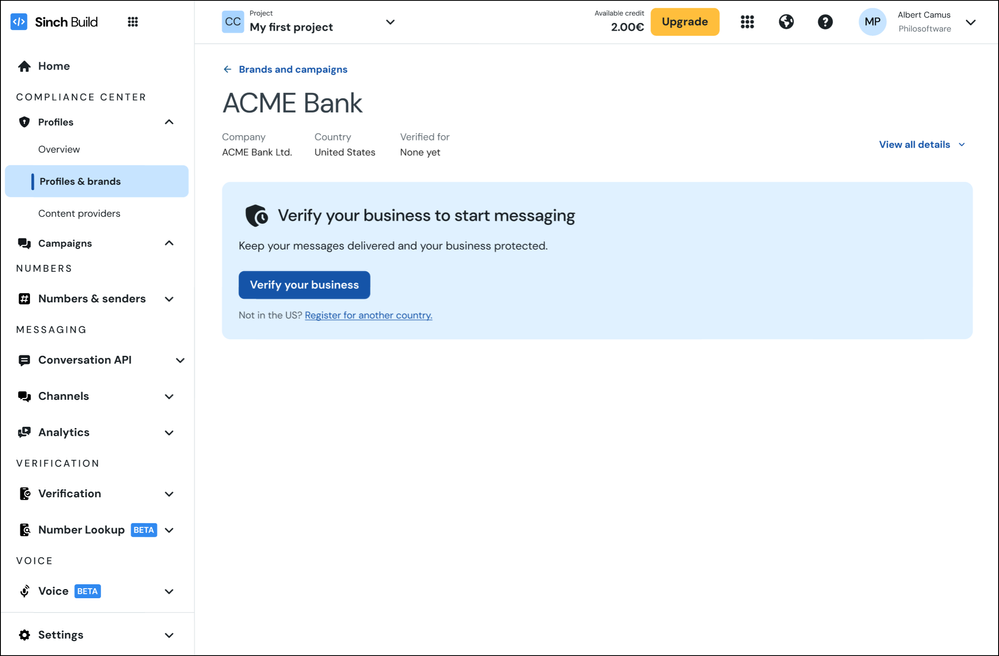Click the MP user avatar
This screenshot has width=999, height=656.
pyautogui.click(x=872, y=22)
